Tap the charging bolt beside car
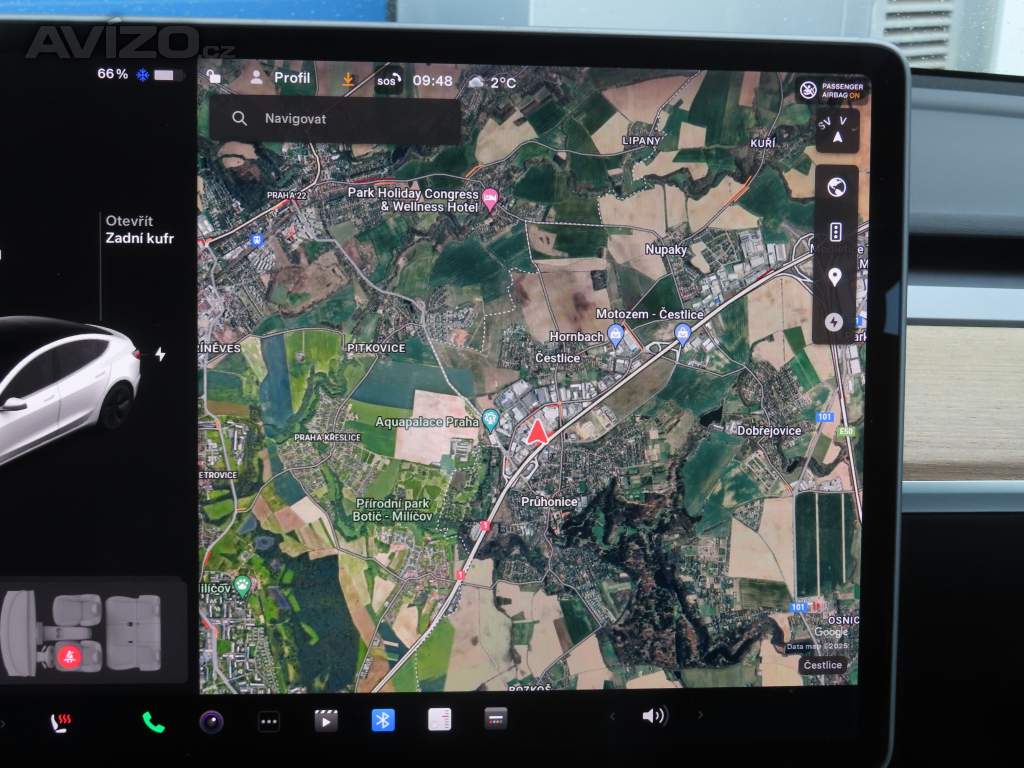The height and width of the screenshot is (768, 1024). click(x=161, y=355)
